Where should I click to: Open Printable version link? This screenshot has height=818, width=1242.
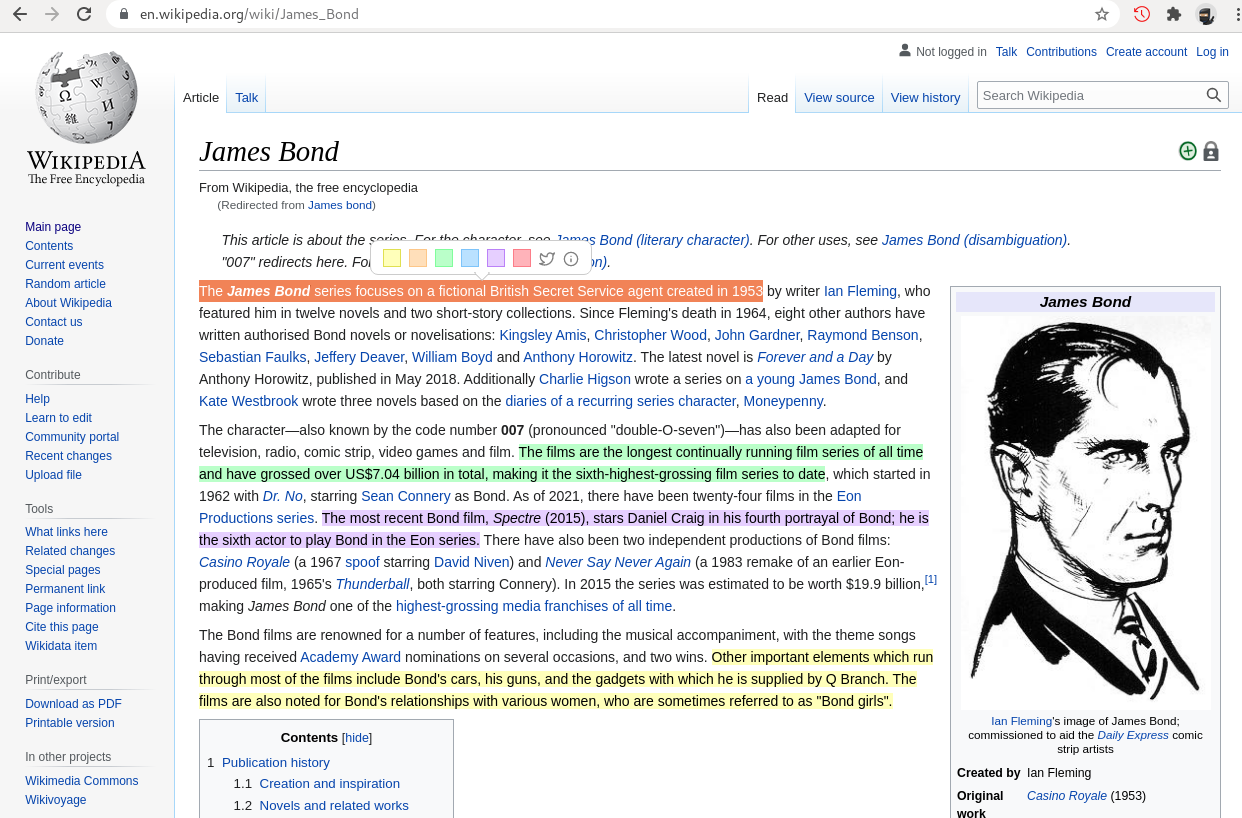coord(70,723)
